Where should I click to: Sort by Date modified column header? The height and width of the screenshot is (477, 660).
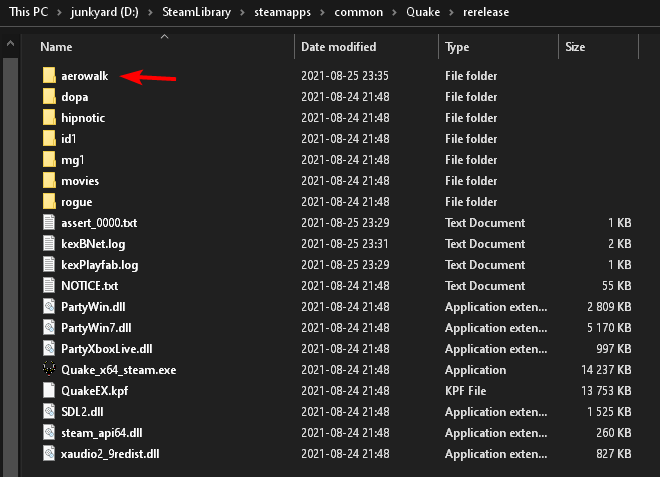click(338, 47)
